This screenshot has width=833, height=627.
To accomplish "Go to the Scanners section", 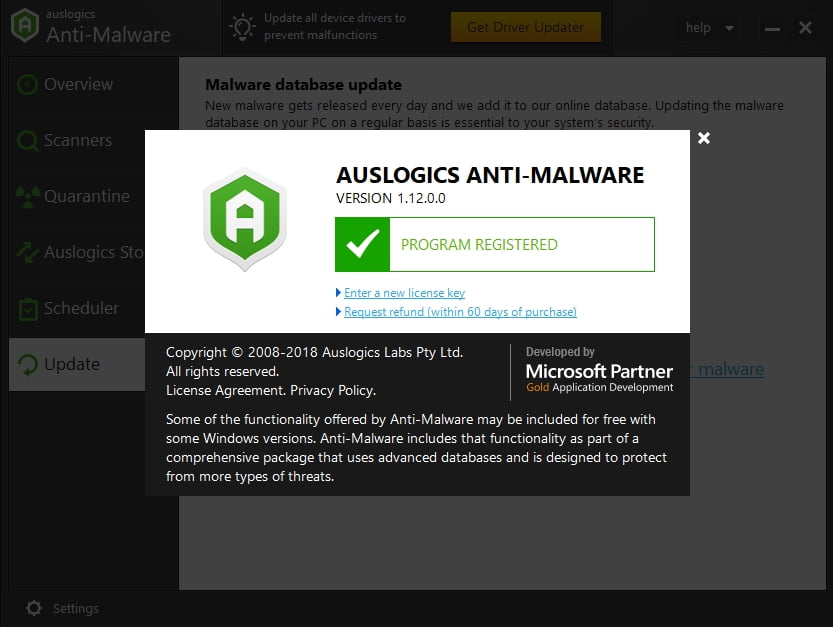I will point(78,140).
